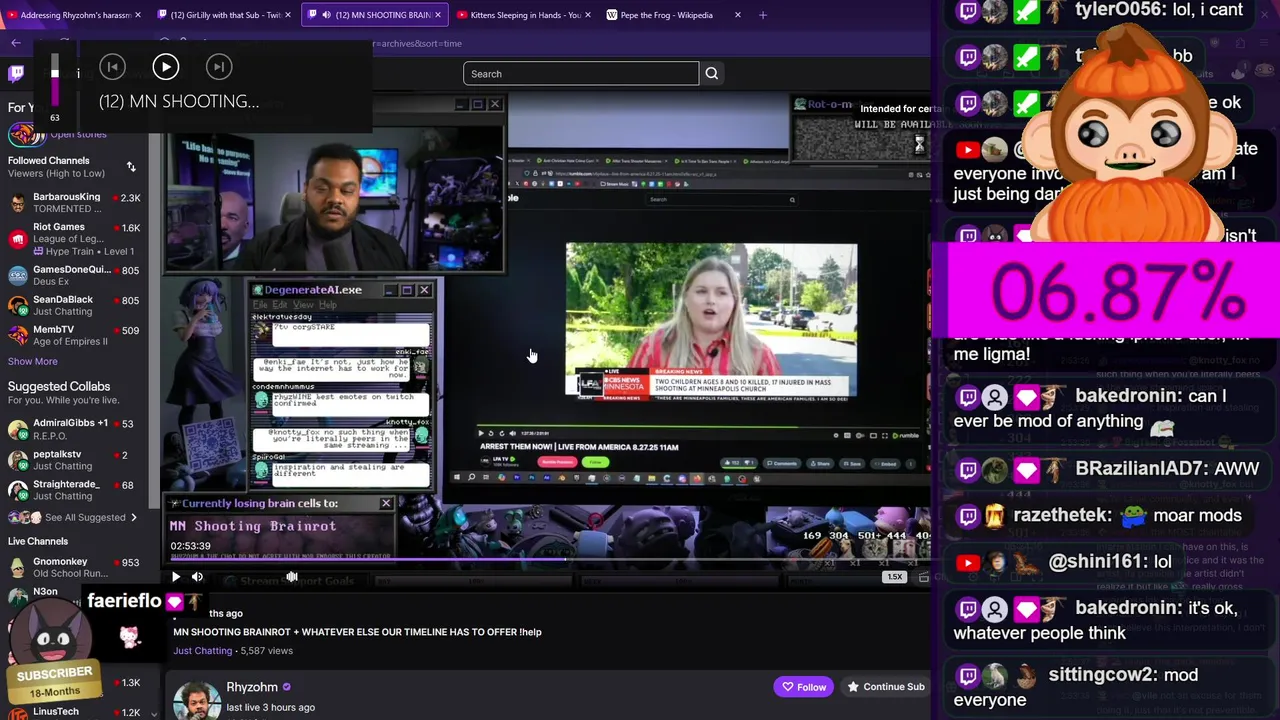Click BRazilianAD7 username in chat
The height and width of the screenshot is (720, 1280).
tap(1139, 468)
